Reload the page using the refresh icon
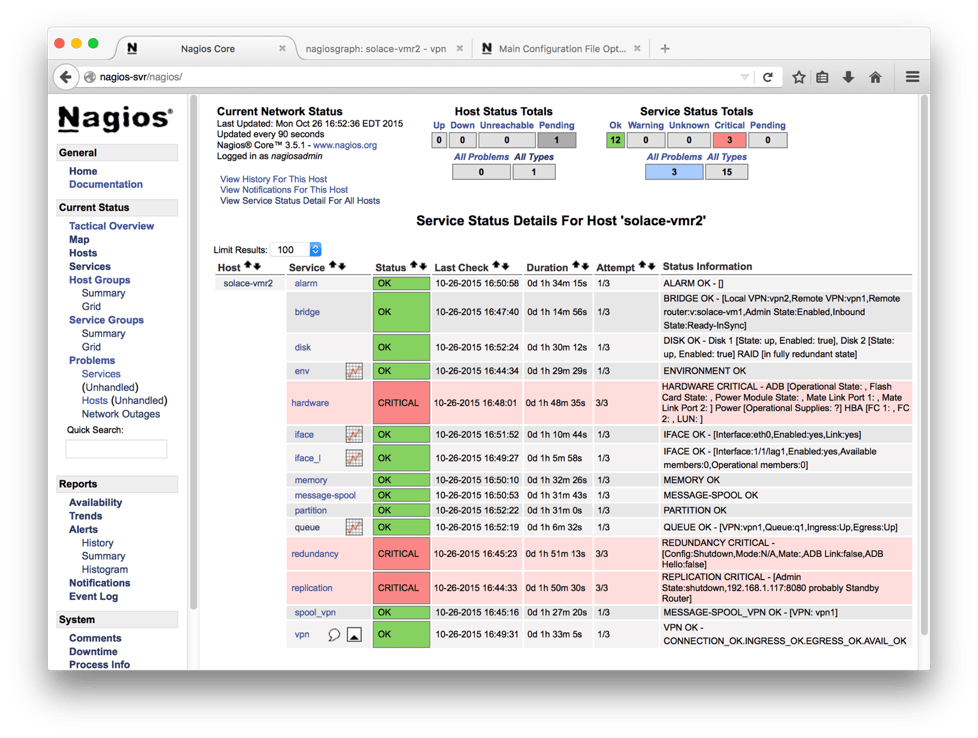 point(769,76)
